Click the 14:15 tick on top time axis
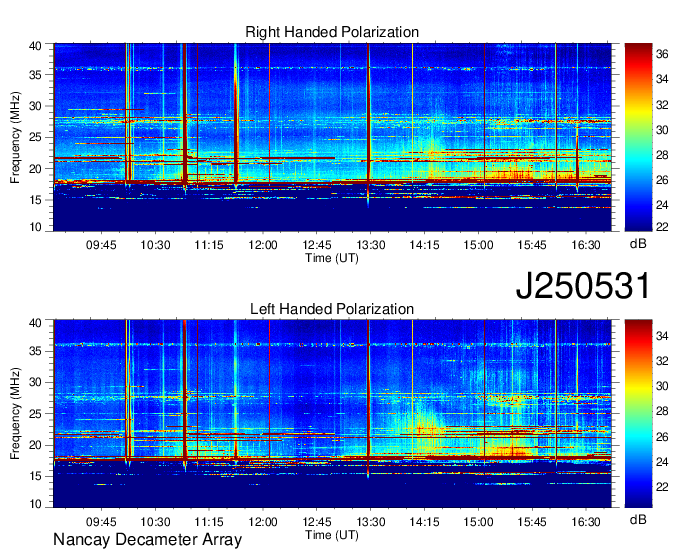Screen dimensions: 680x552 click(x=425, y=245)
